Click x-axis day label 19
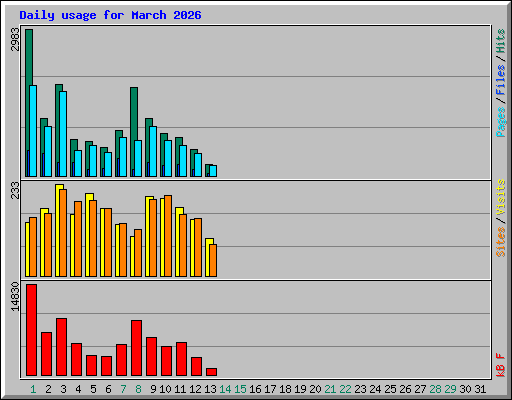The height and width of the screenshot is (400, 512). click(300, 389)
